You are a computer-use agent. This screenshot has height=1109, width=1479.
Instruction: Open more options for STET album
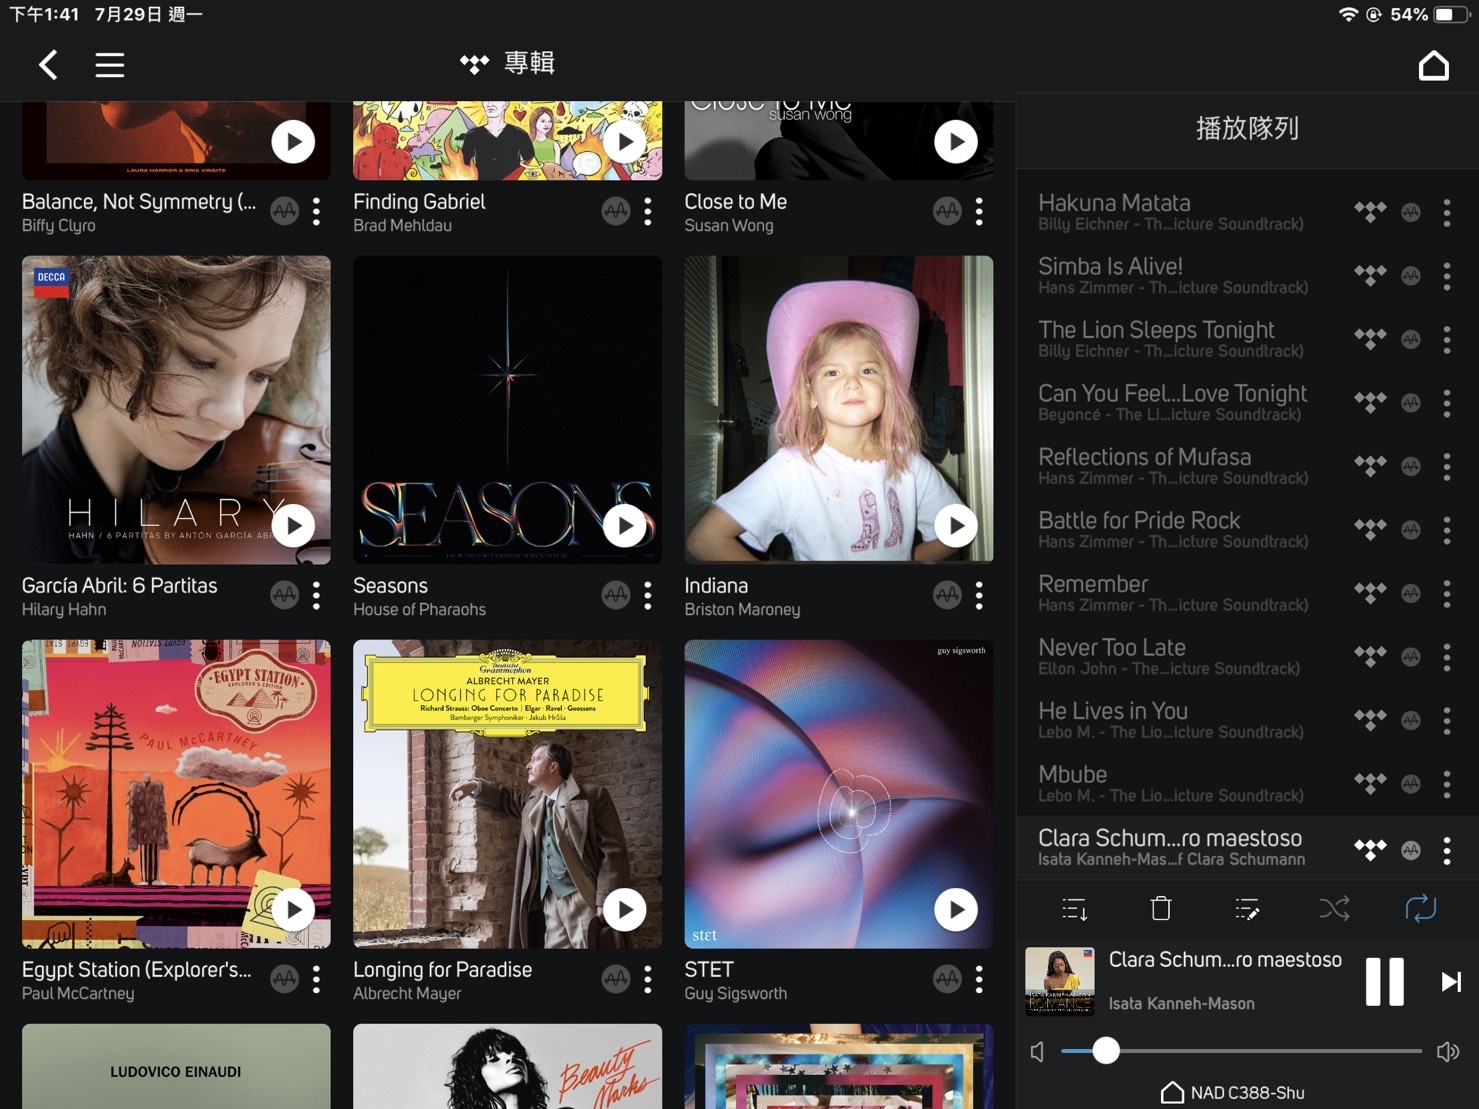pos(979,980)
